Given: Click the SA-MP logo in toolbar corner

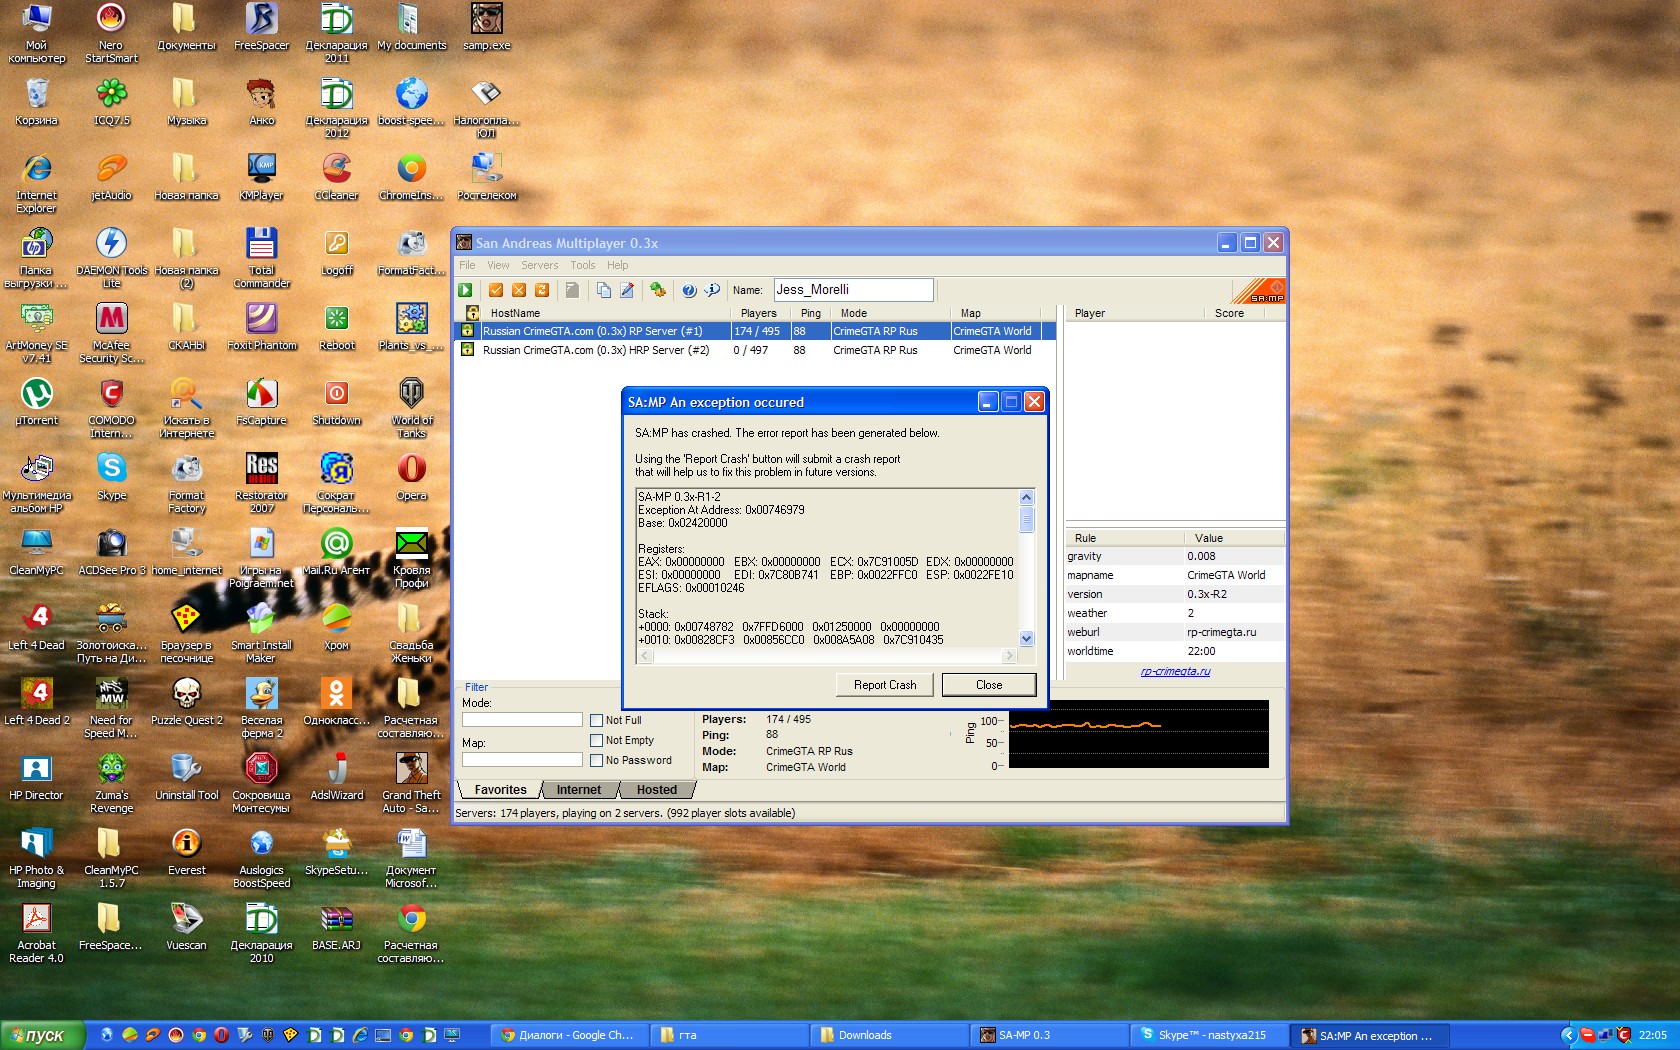Looking at the screenshot, I should coord(1260,291).
